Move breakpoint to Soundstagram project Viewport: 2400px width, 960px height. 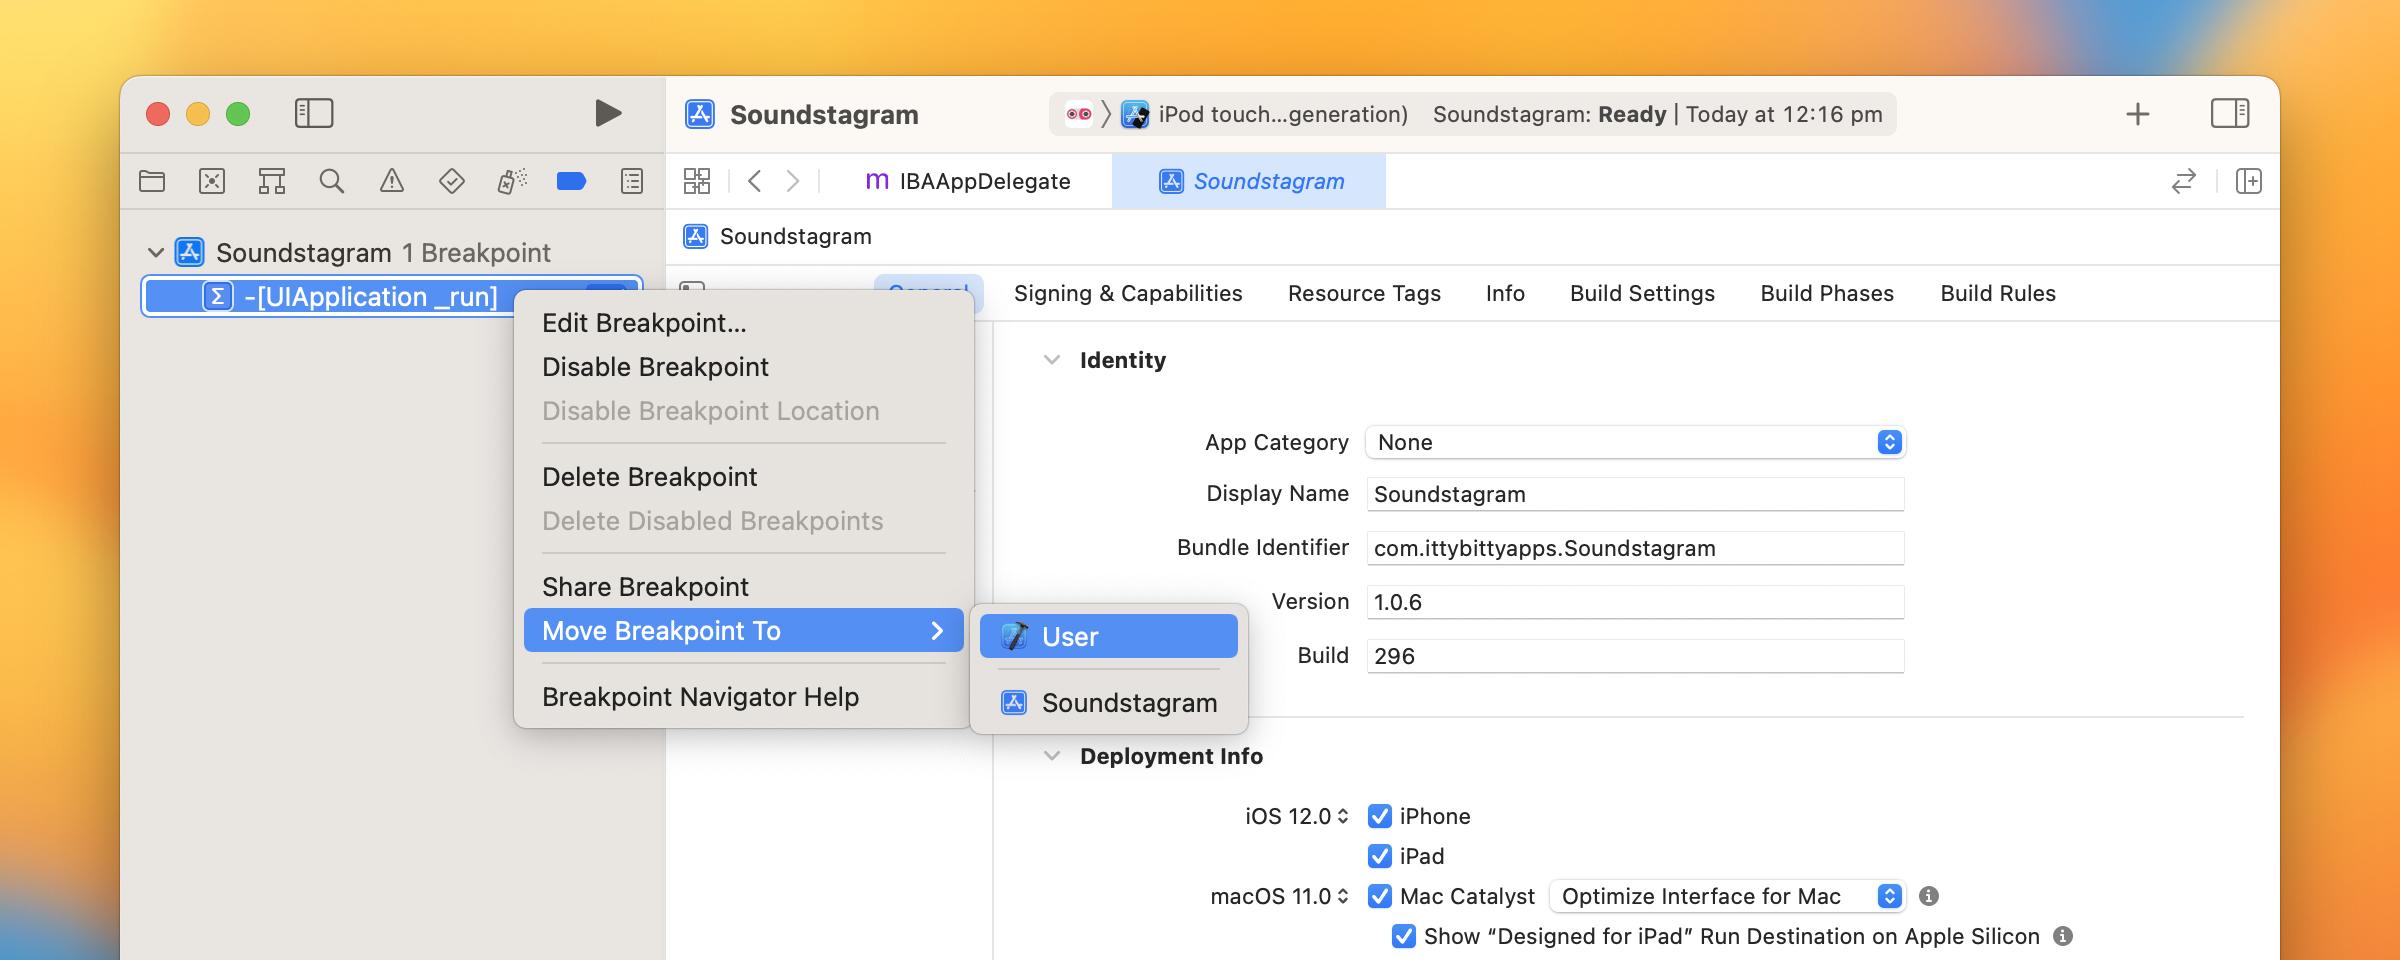click(1109, 703)
